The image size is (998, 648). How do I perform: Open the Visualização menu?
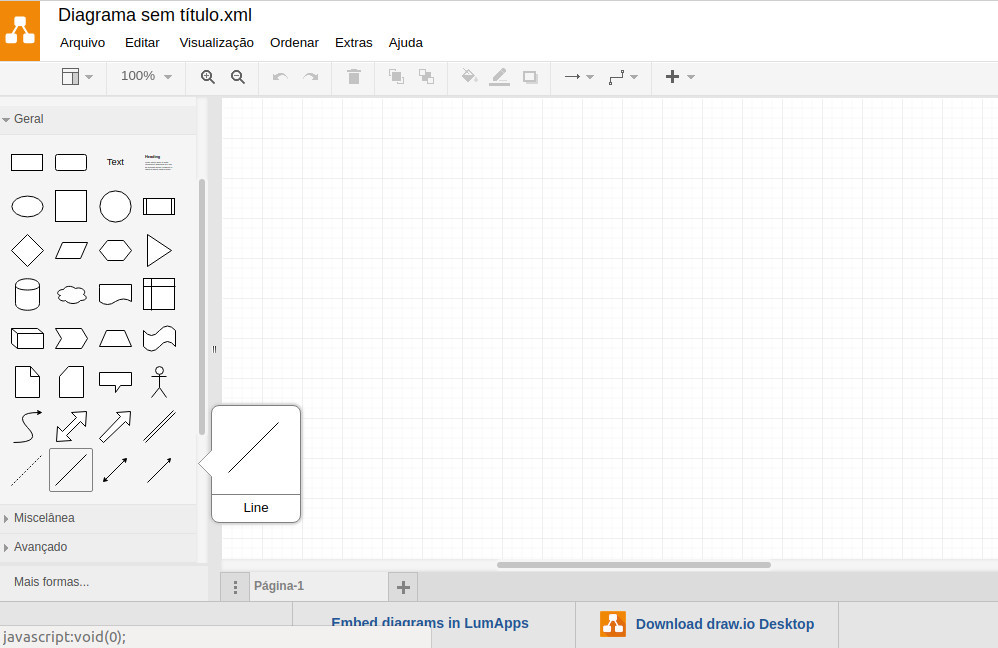(216, 43)
